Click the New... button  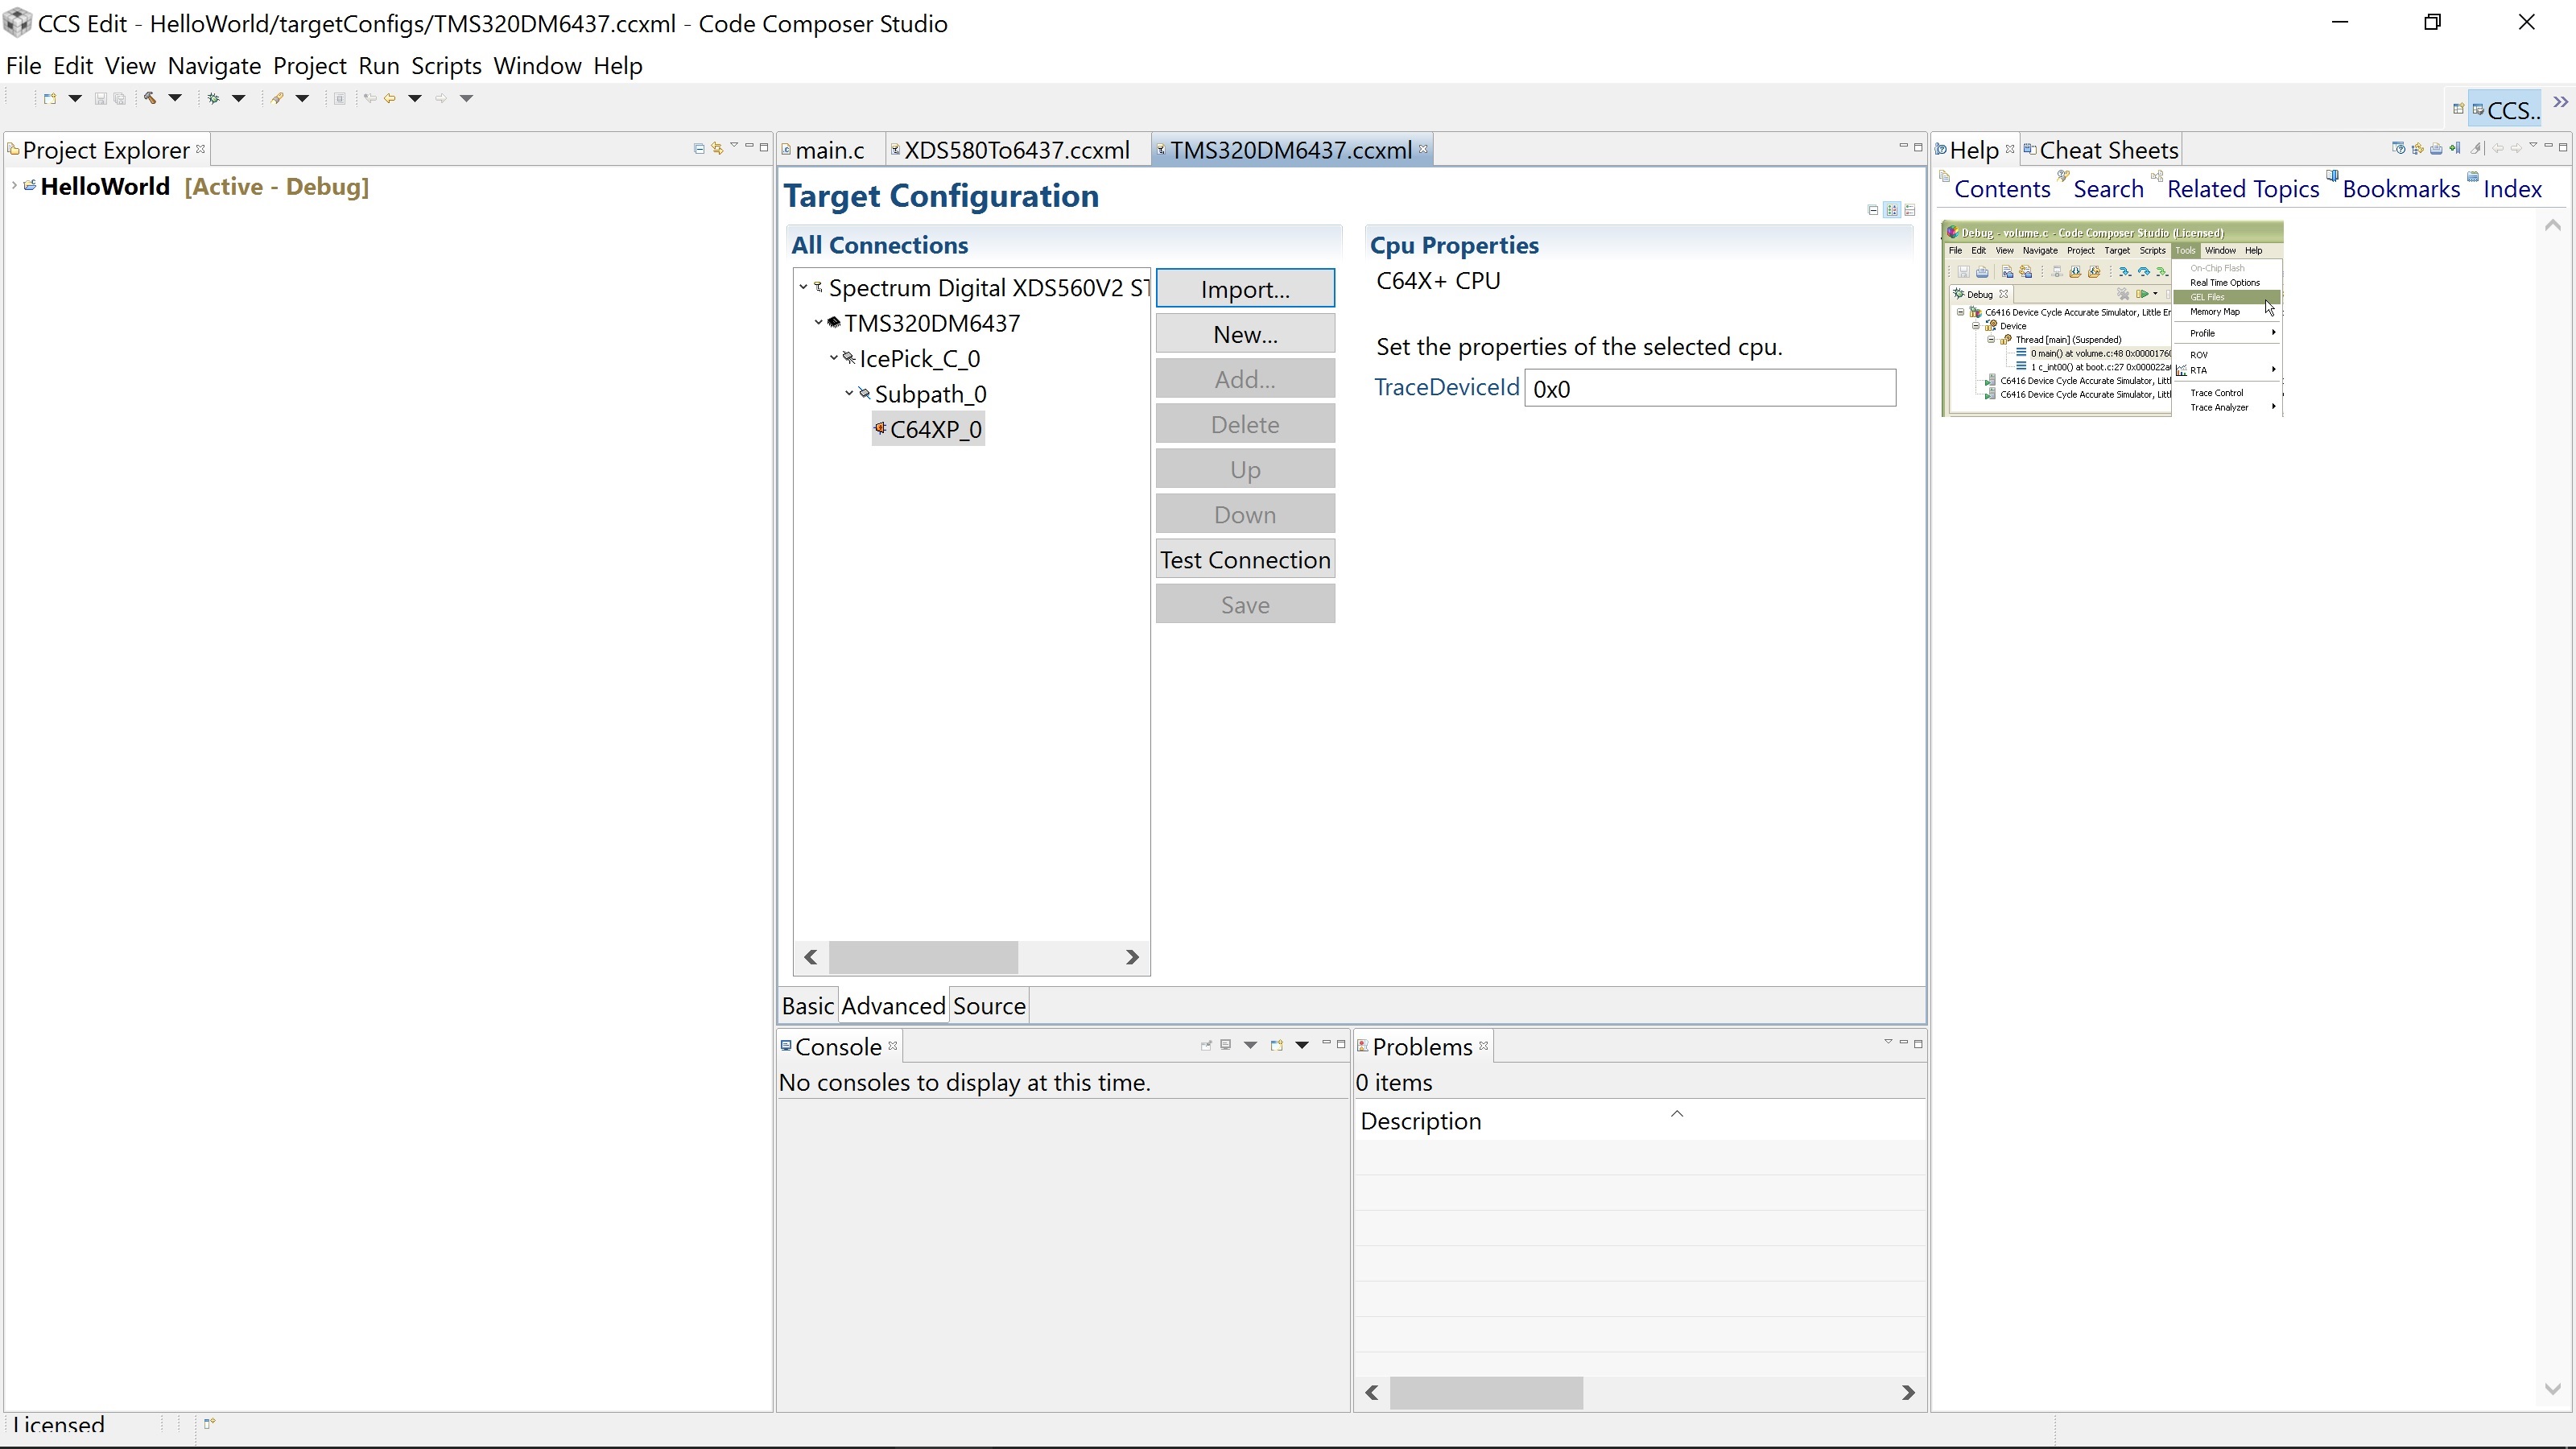1245,334
